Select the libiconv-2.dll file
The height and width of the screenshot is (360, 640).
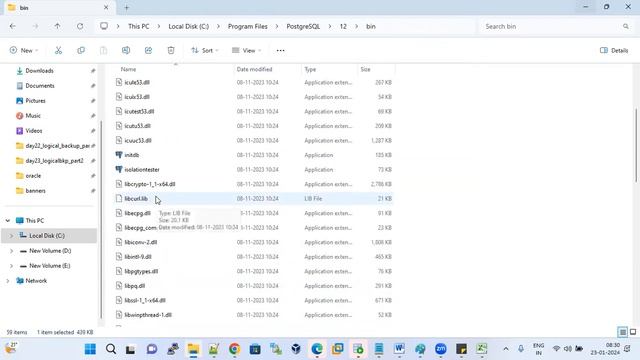pos(140,242)
